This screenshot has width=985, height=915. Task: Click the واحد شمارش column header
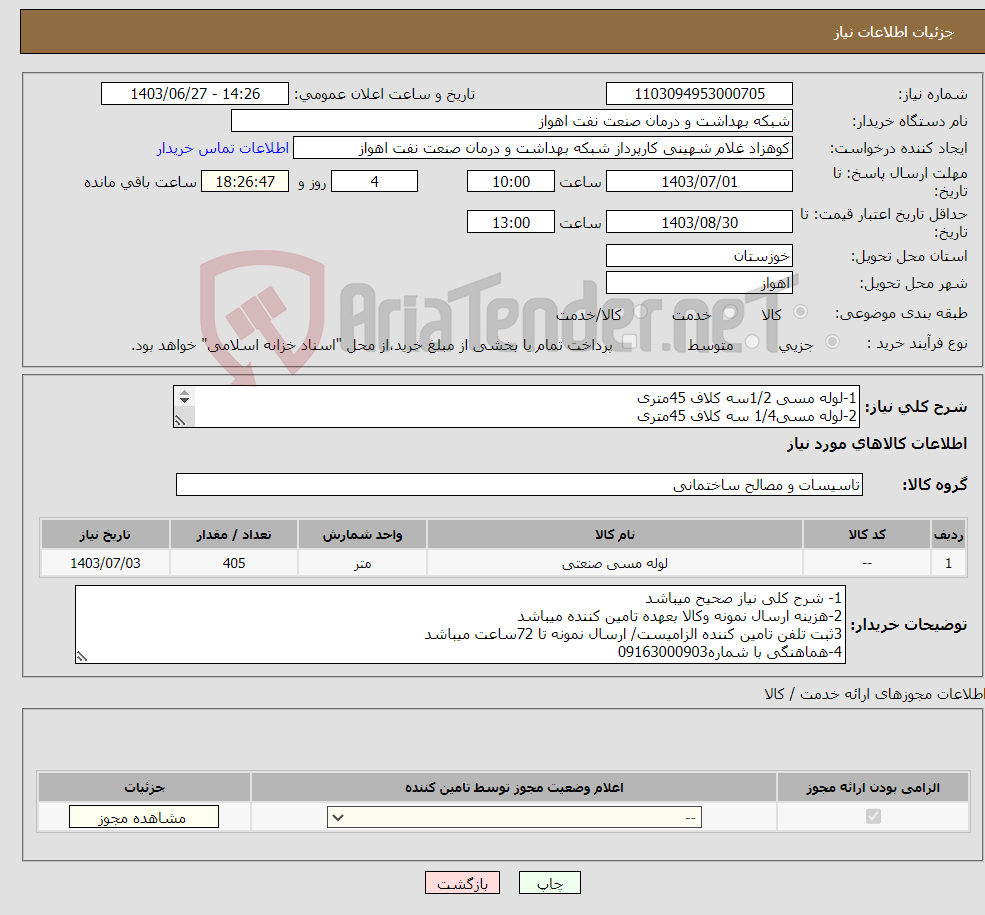click(x=362, y=534)
